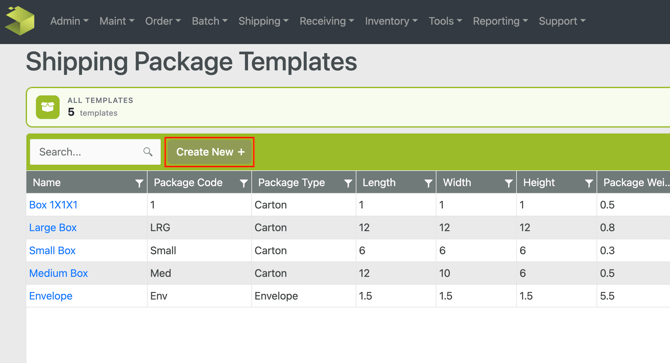The image size is (670, 363).
Task: Select the 0.3 weight cell
Action: coord(633,250)
